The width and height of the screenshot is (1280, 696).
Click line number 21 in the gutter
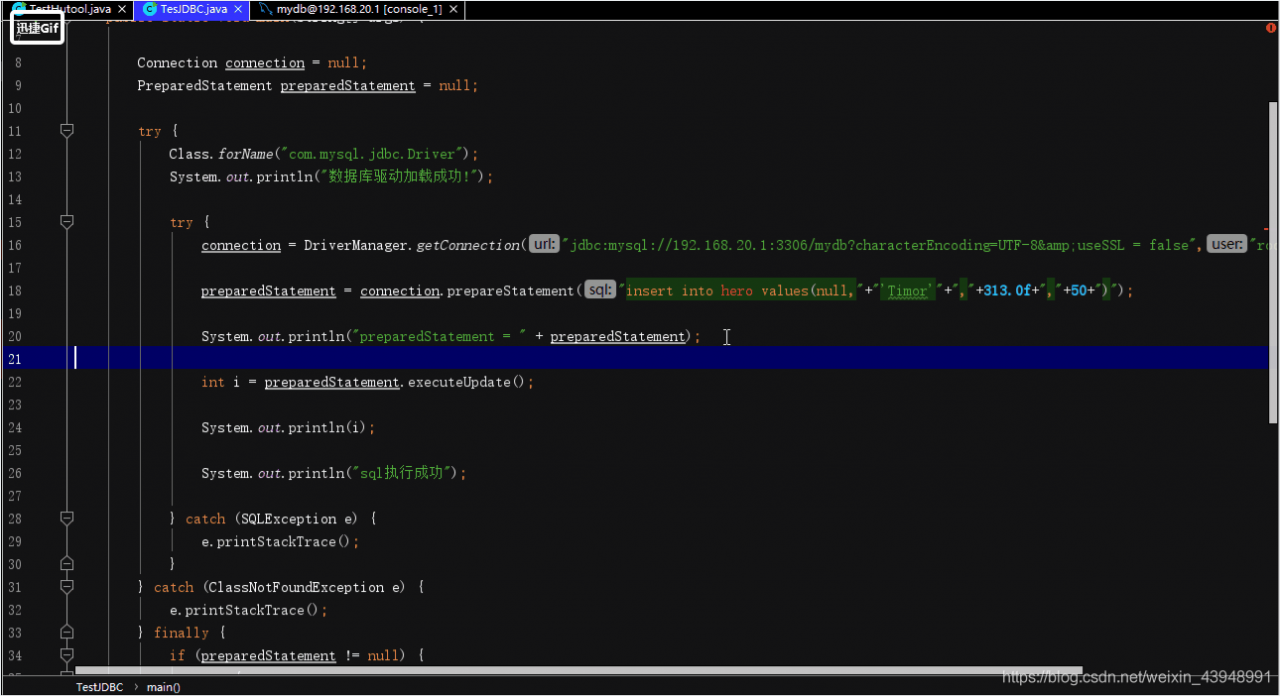click(x=14, y=359)
